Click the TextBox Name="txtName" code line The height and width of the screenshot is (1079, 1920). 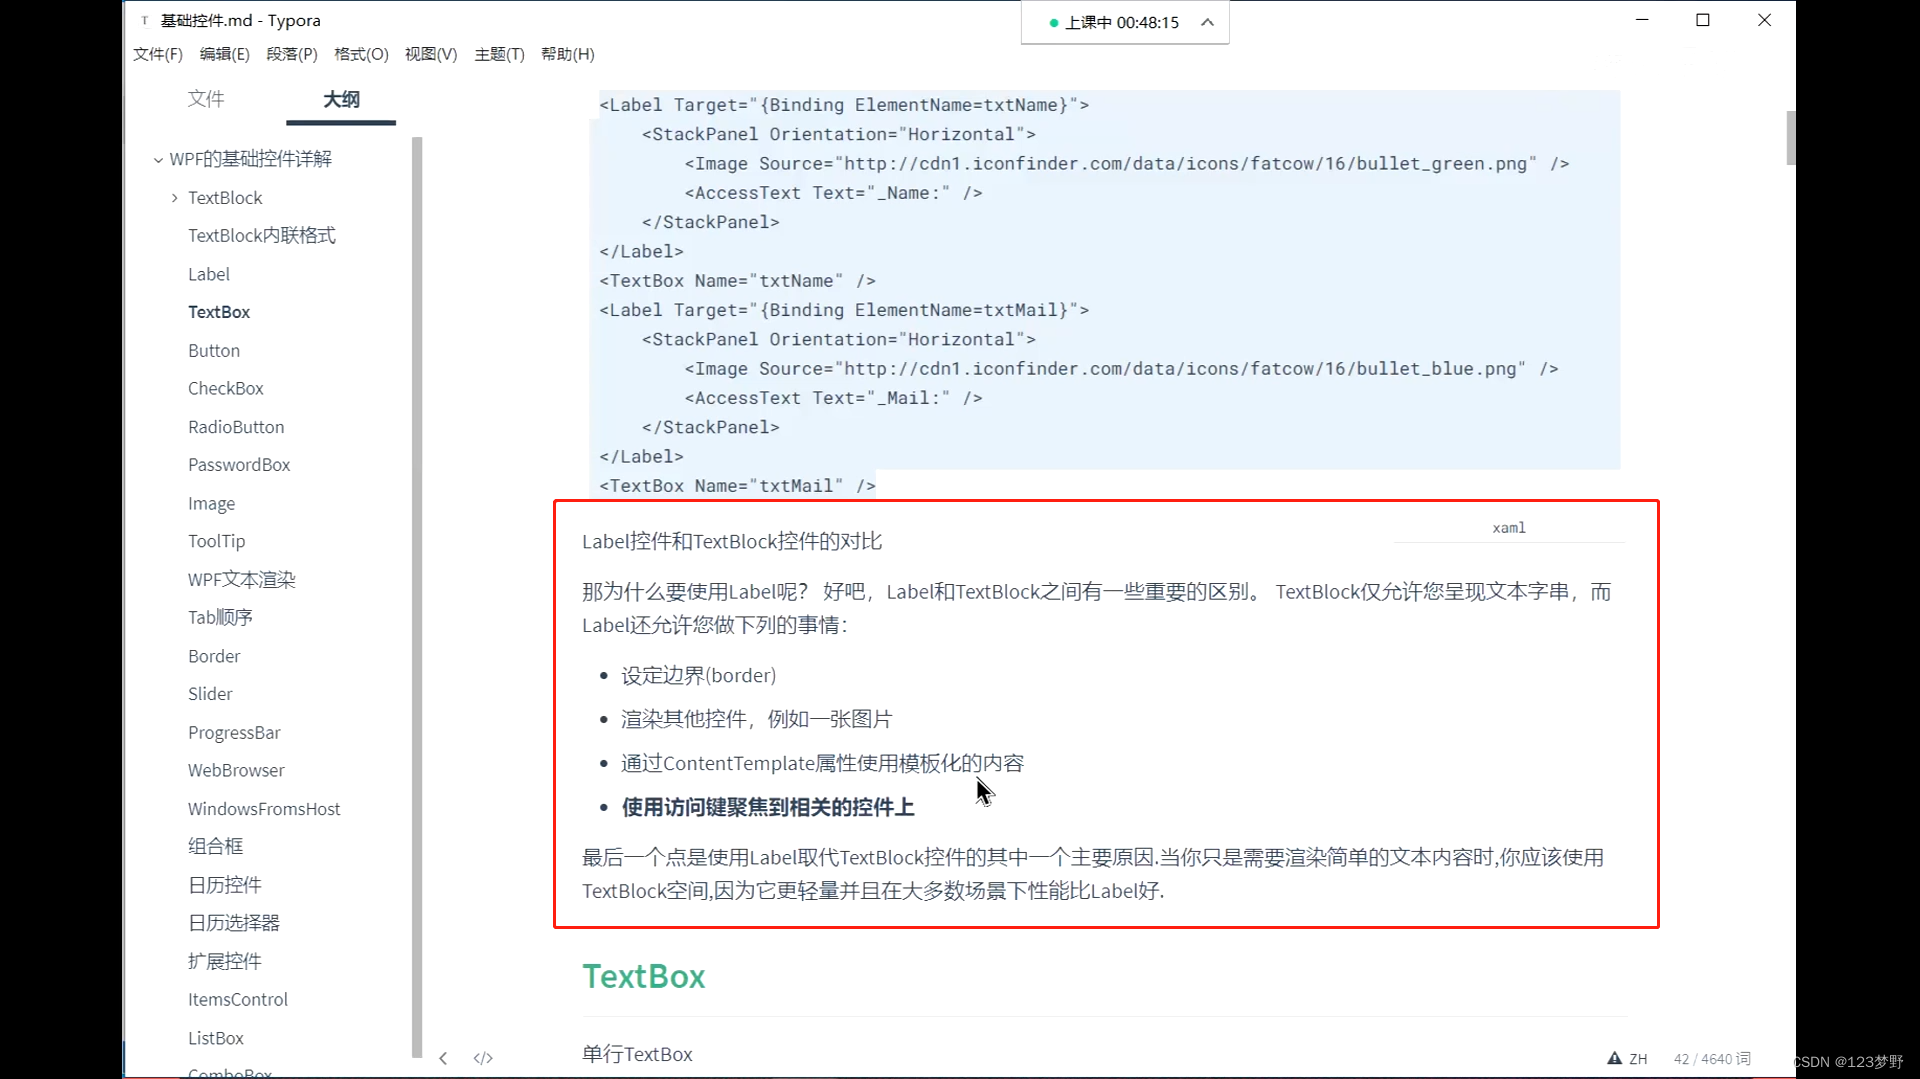(737, 281)
